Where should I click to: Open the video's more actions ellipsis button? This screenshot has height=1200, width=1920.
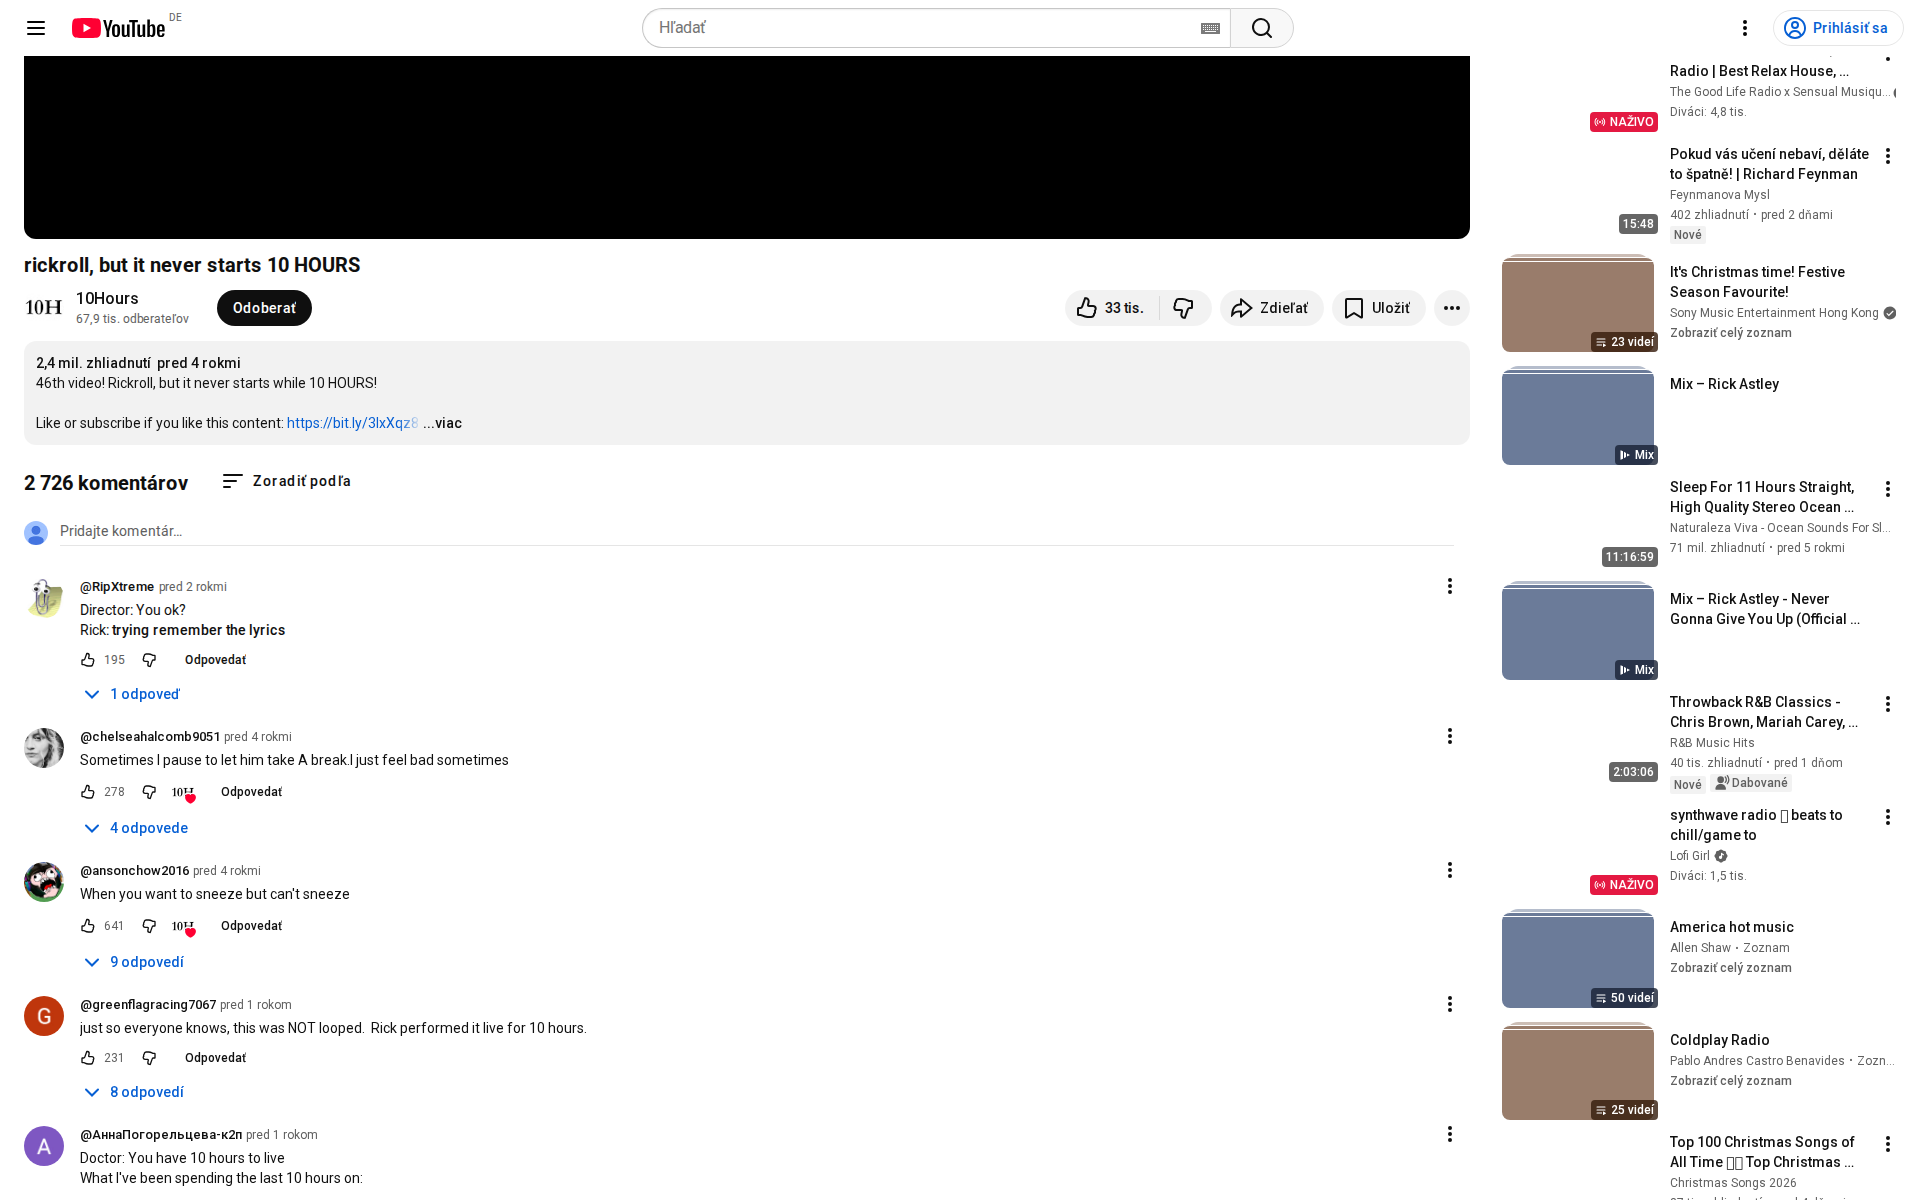[x=1451, y=308]
